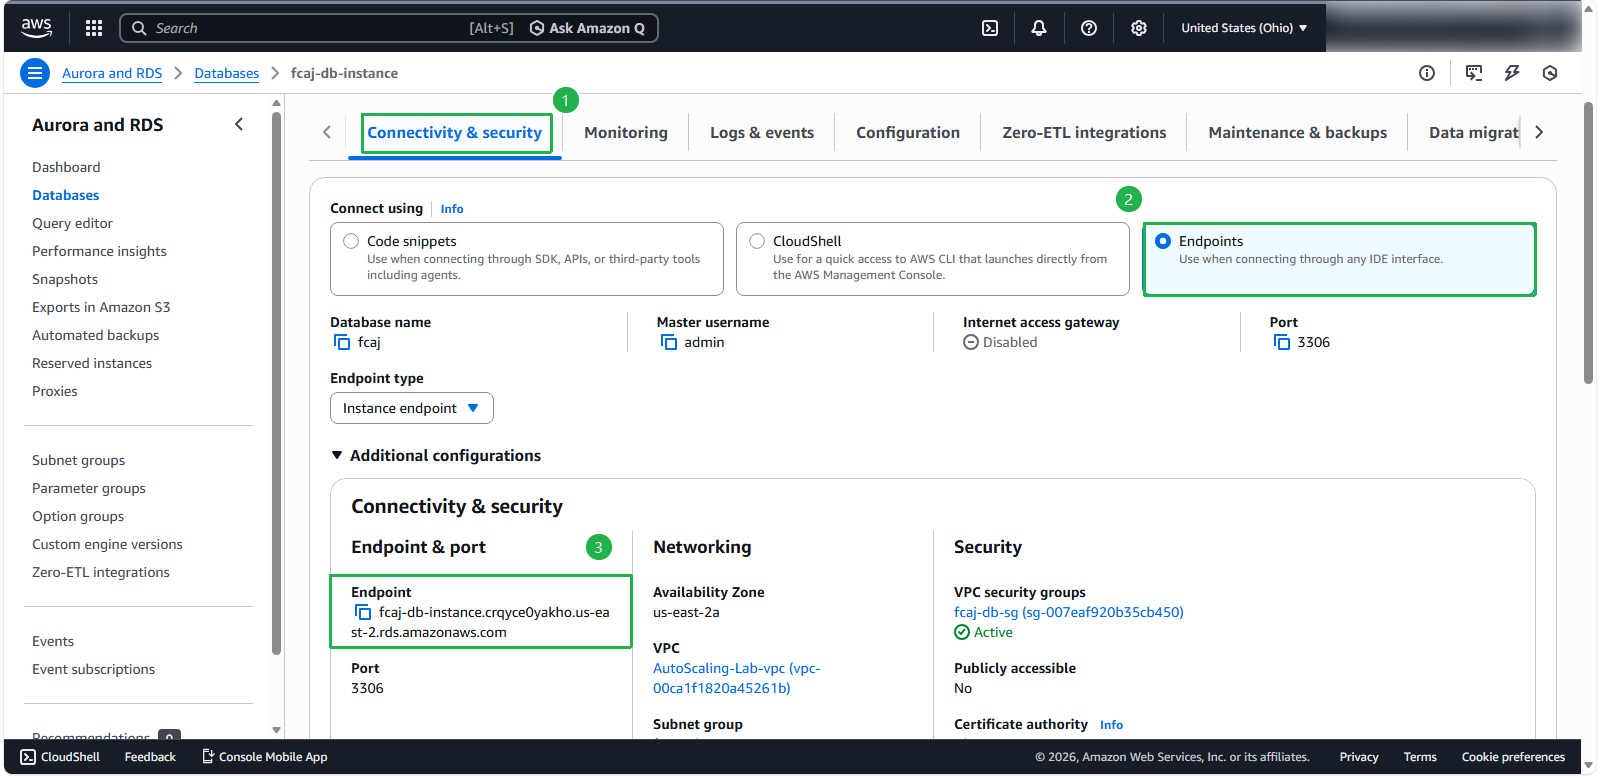1600x778 pixels.
Task: Copy the port value 3306
Action: (x=1282, y=342)
